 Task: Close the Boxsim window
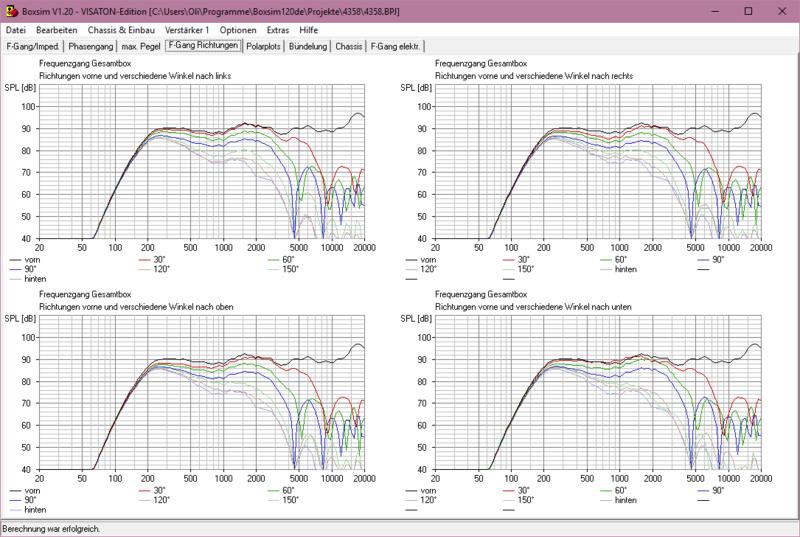tap(782, 11)
